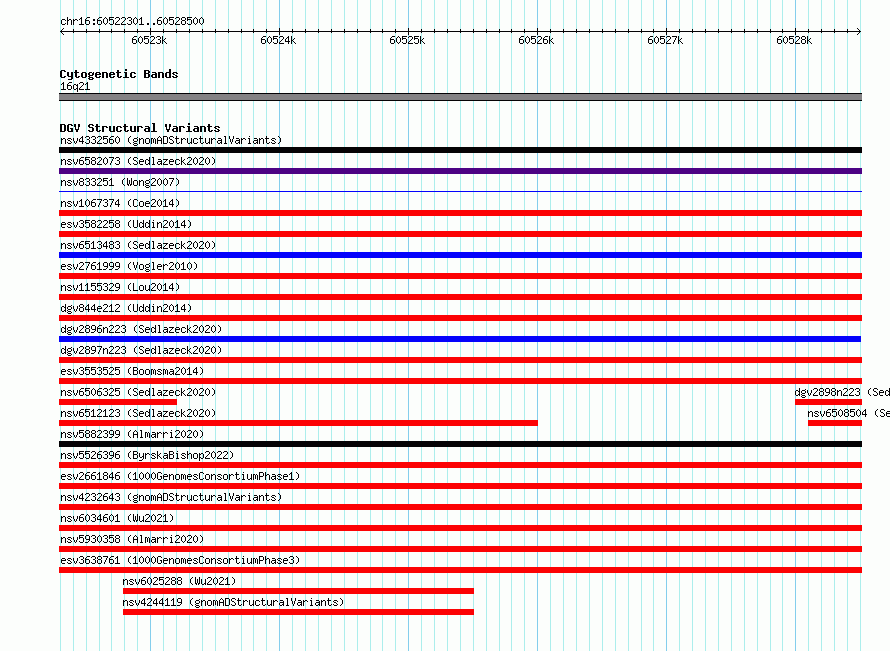Click the gray 16q21 cytogenetic band bar
The width and height of the screenshot is (890, 651).
point(460,97)
